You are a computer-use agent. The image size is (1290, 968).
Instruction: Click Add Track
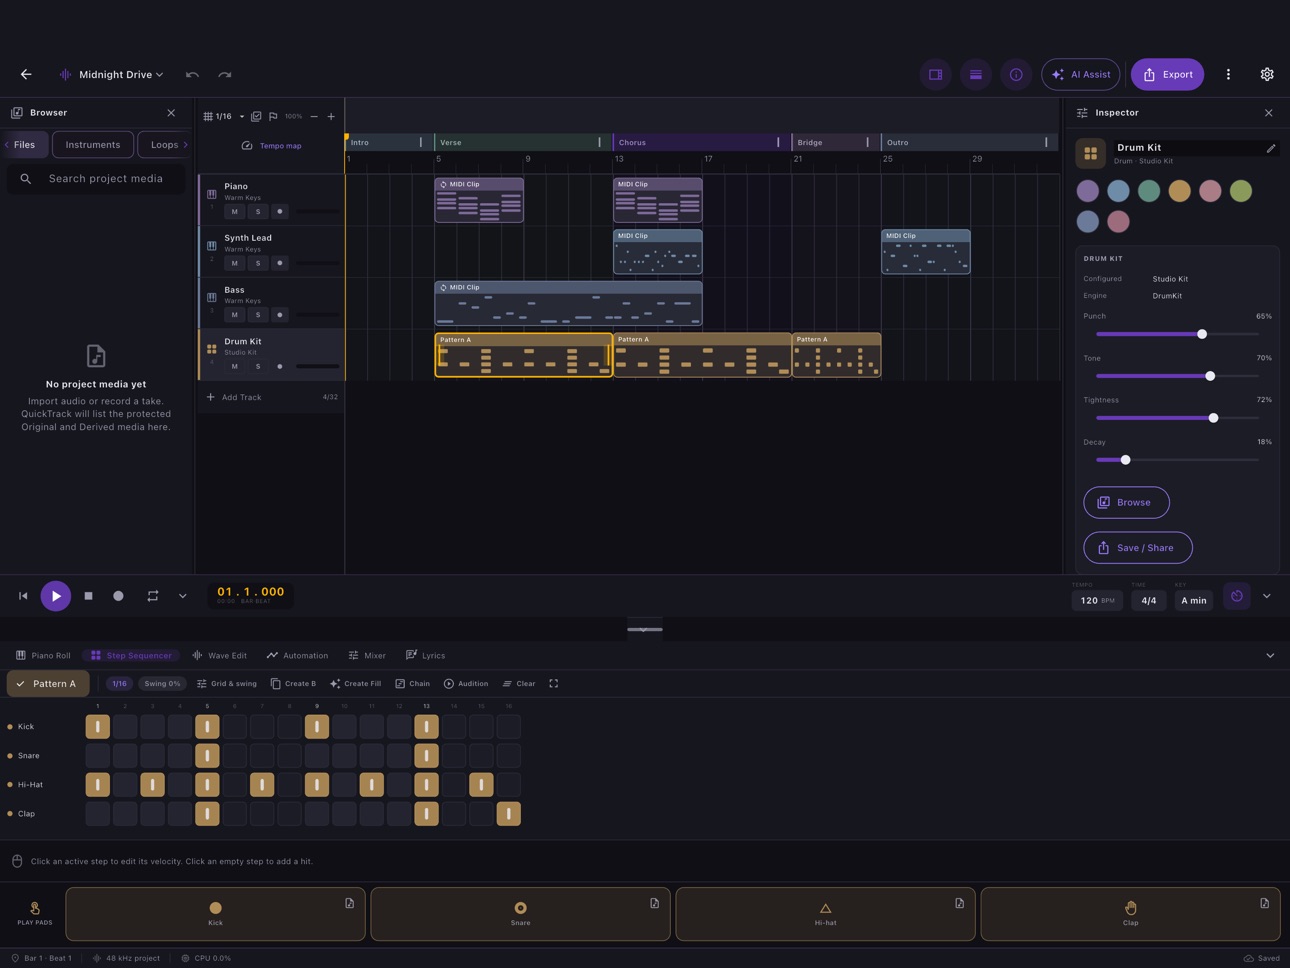click(x=234, y=397)
